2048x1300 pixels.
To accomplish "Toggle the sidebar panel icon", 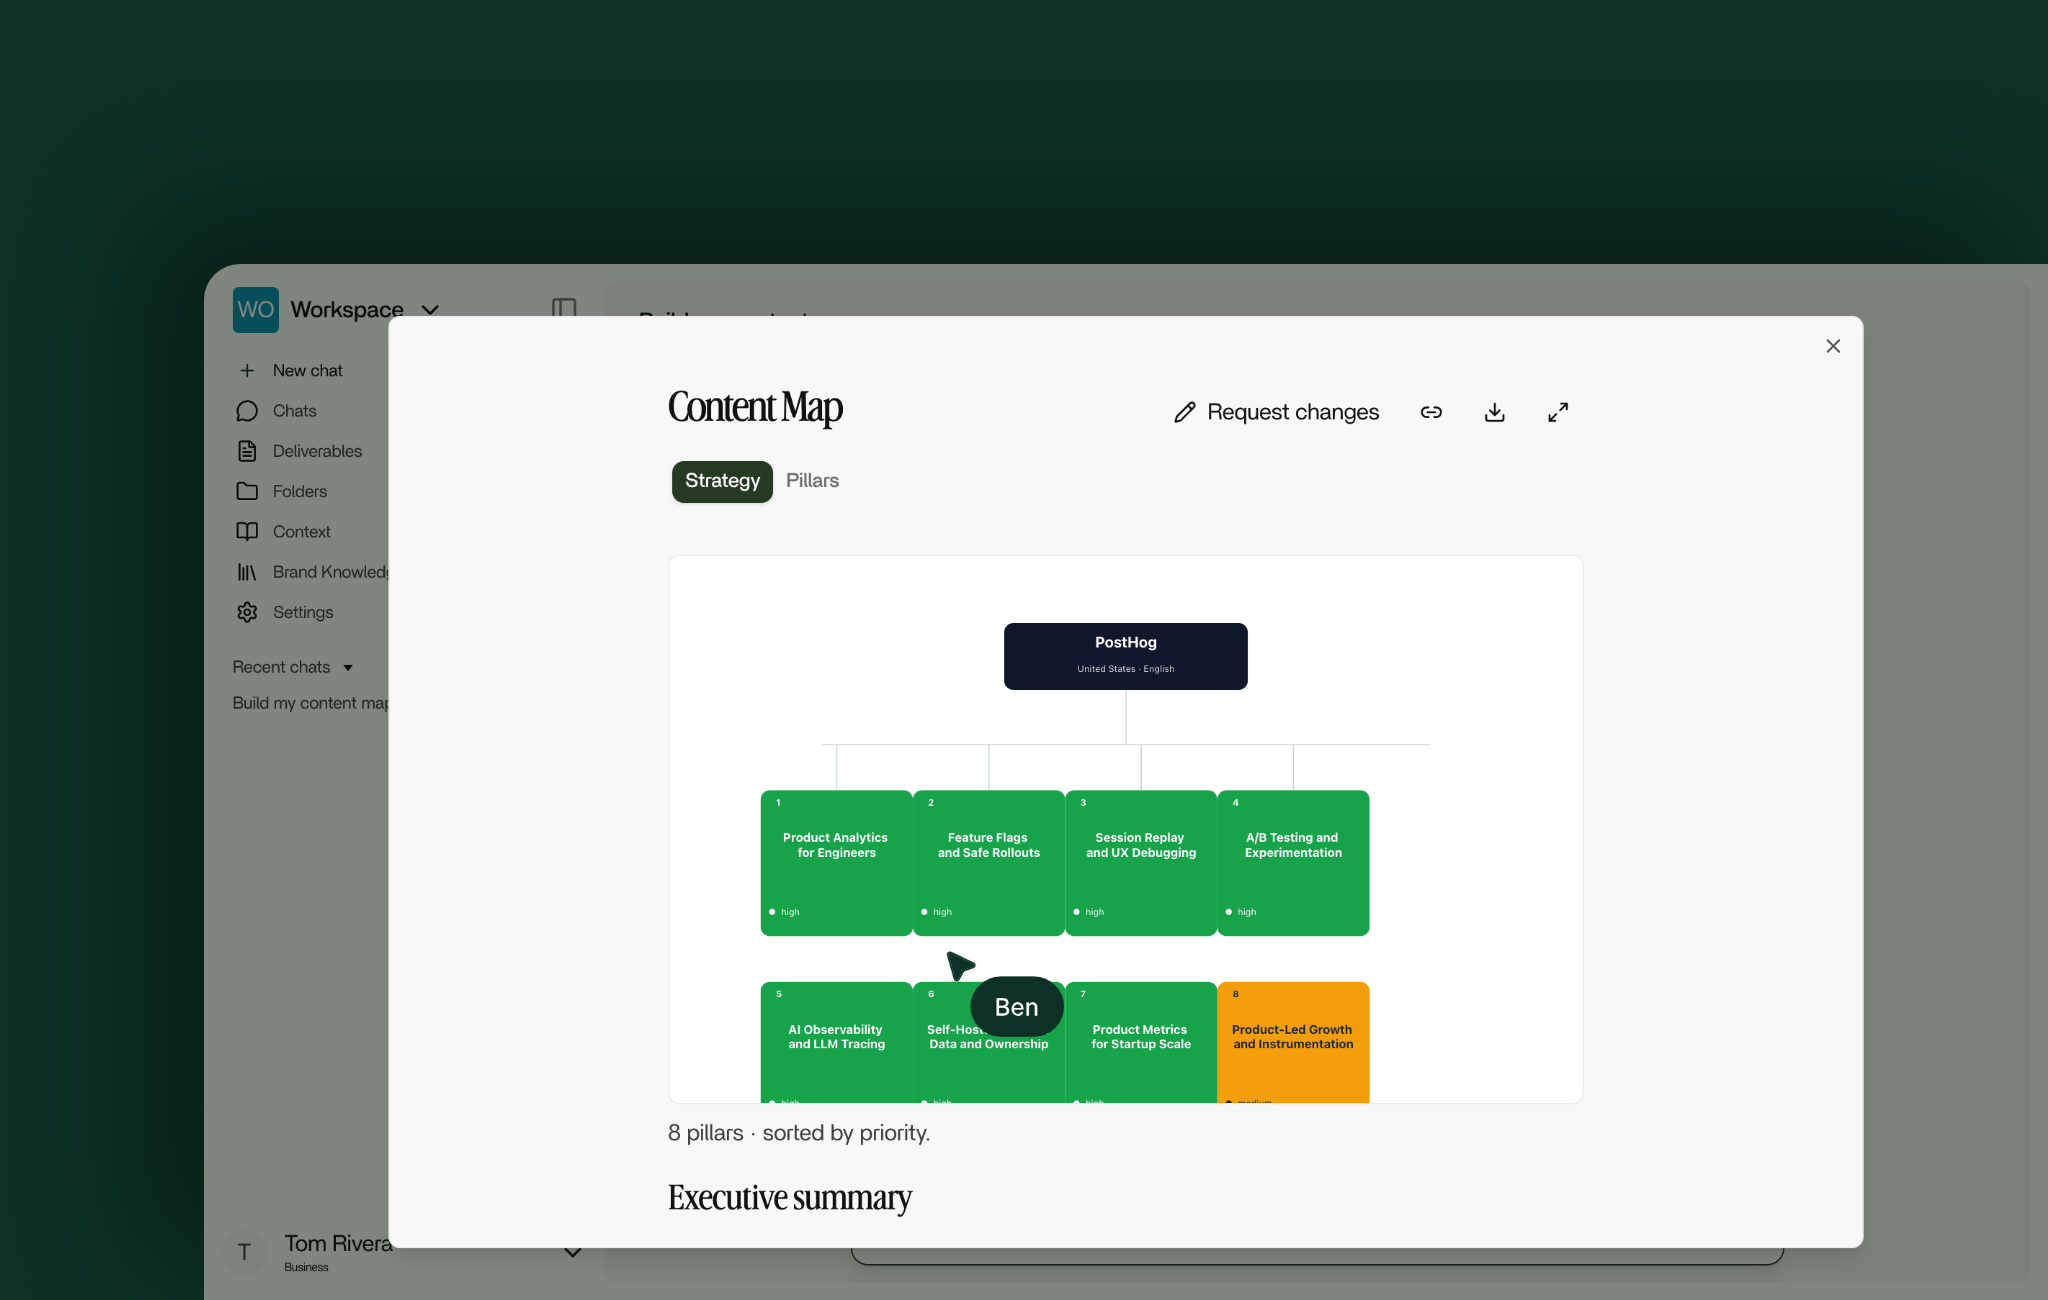I will tap(564, 308).
